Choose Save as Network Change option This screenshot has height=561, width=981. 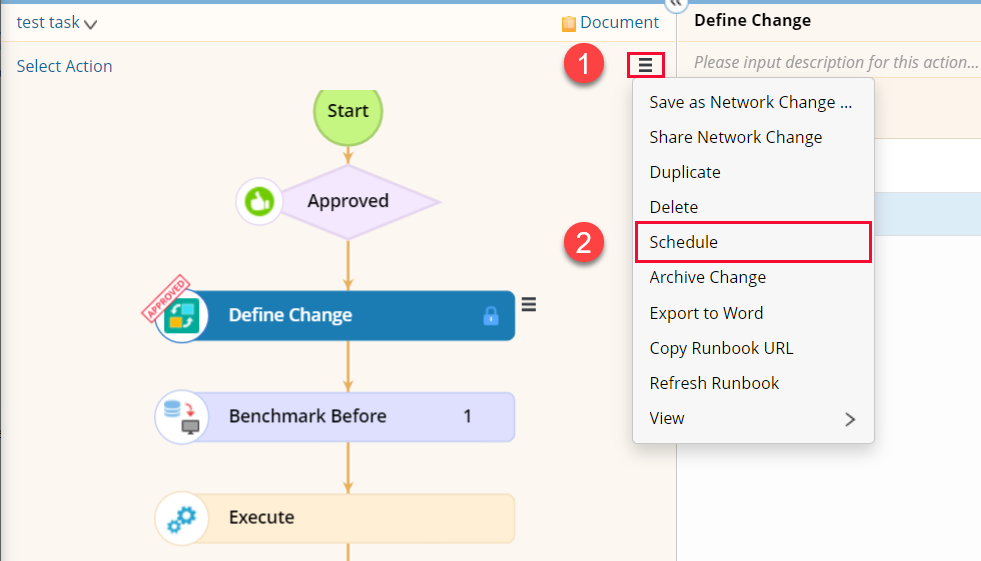pyautogui.click(x=750, y=102)
